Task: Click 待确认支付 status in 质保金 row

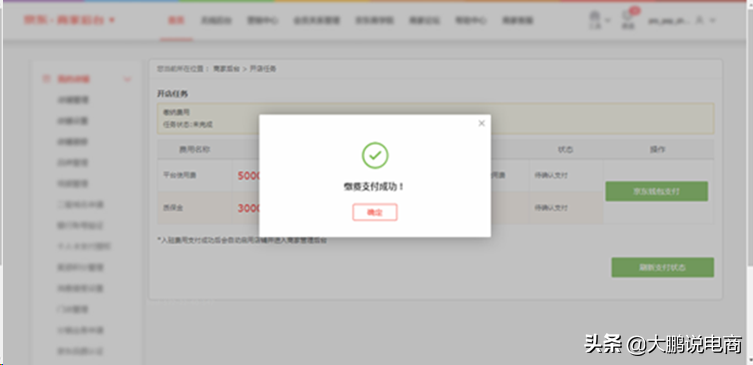Action: (x=551, y=208)
